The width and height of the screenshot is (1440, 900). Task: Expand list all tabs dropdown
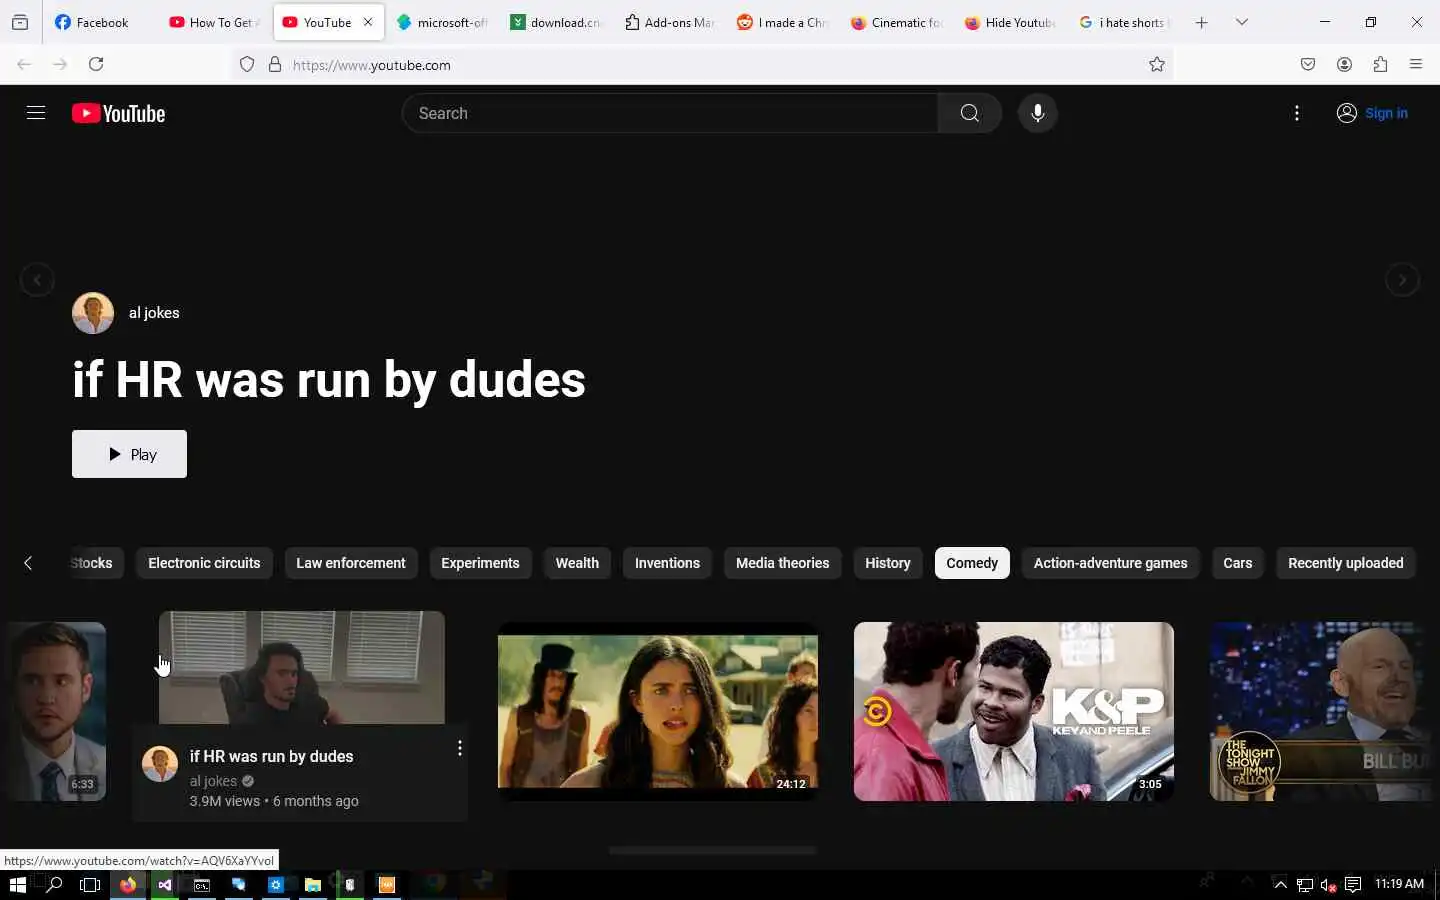coord(1242,22)
